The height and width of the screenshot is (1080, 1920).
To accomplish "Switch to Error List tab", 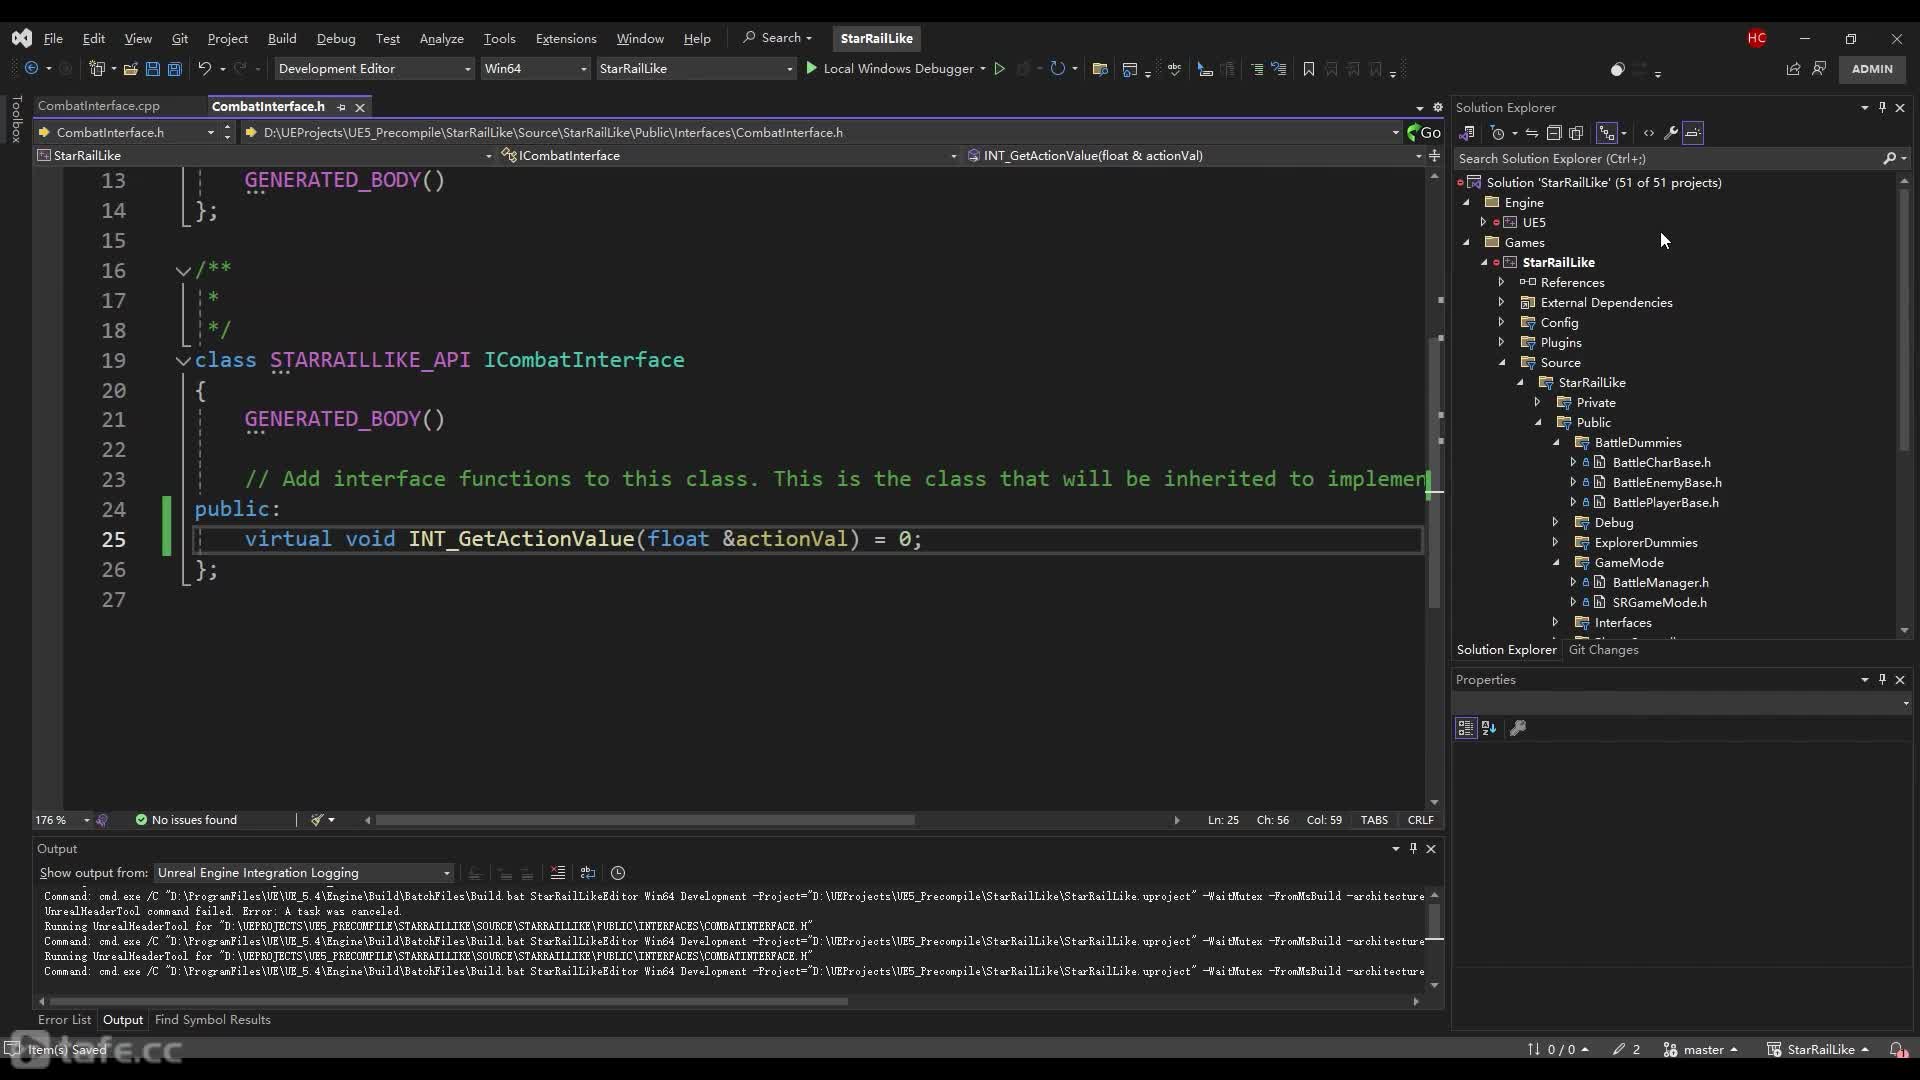I will tap(64, 1020).
